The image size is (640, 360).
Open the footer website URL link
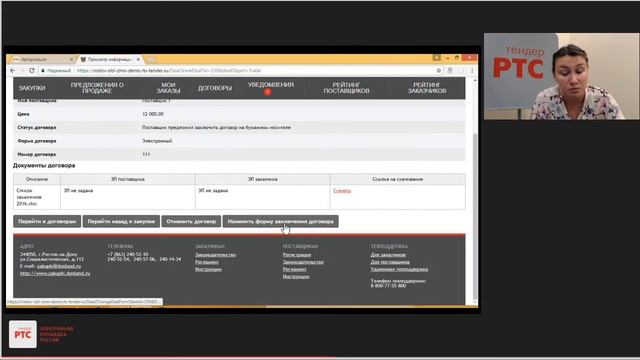pos(55,273)
